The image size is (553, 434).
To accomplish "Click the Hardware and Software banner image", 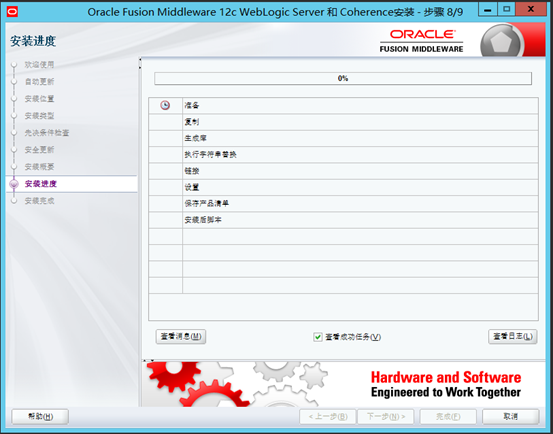I will [x=344, y=384].
